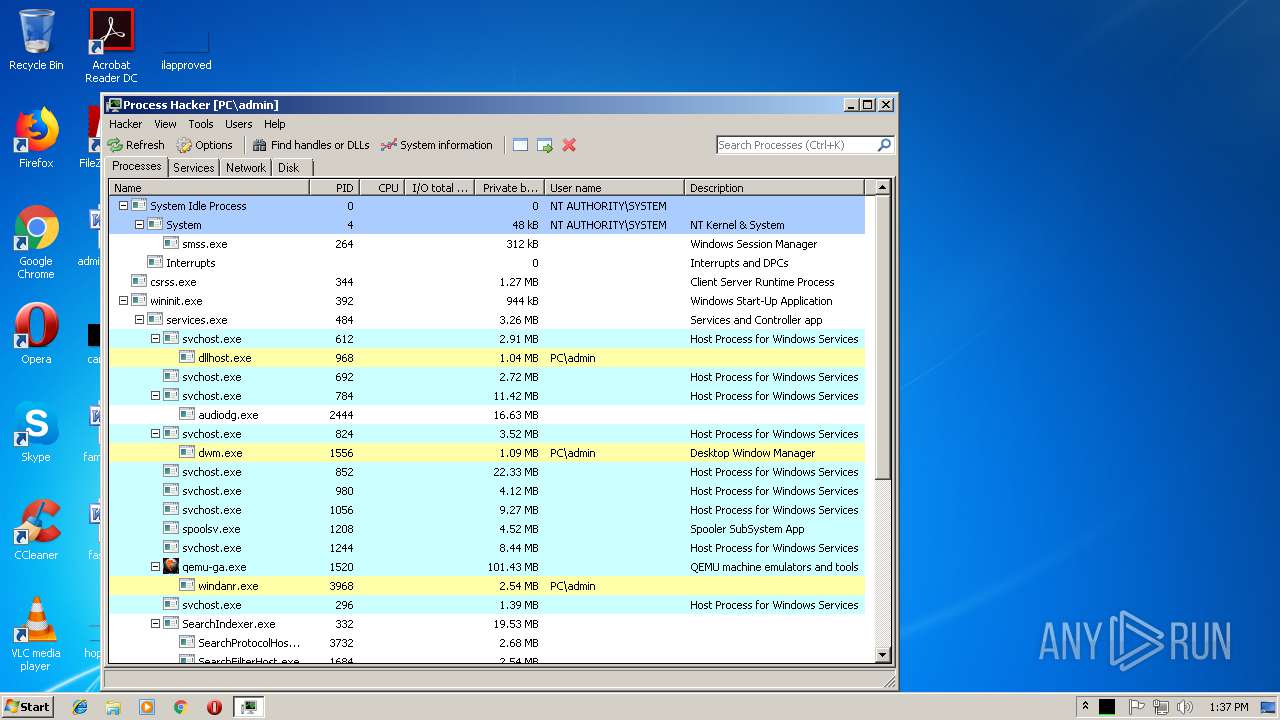The width and height of the screenshot is (1280, 720).
Task: Click the qemu-ga.exe process icon
Action: pyautogui.click(x=171, y=567)
